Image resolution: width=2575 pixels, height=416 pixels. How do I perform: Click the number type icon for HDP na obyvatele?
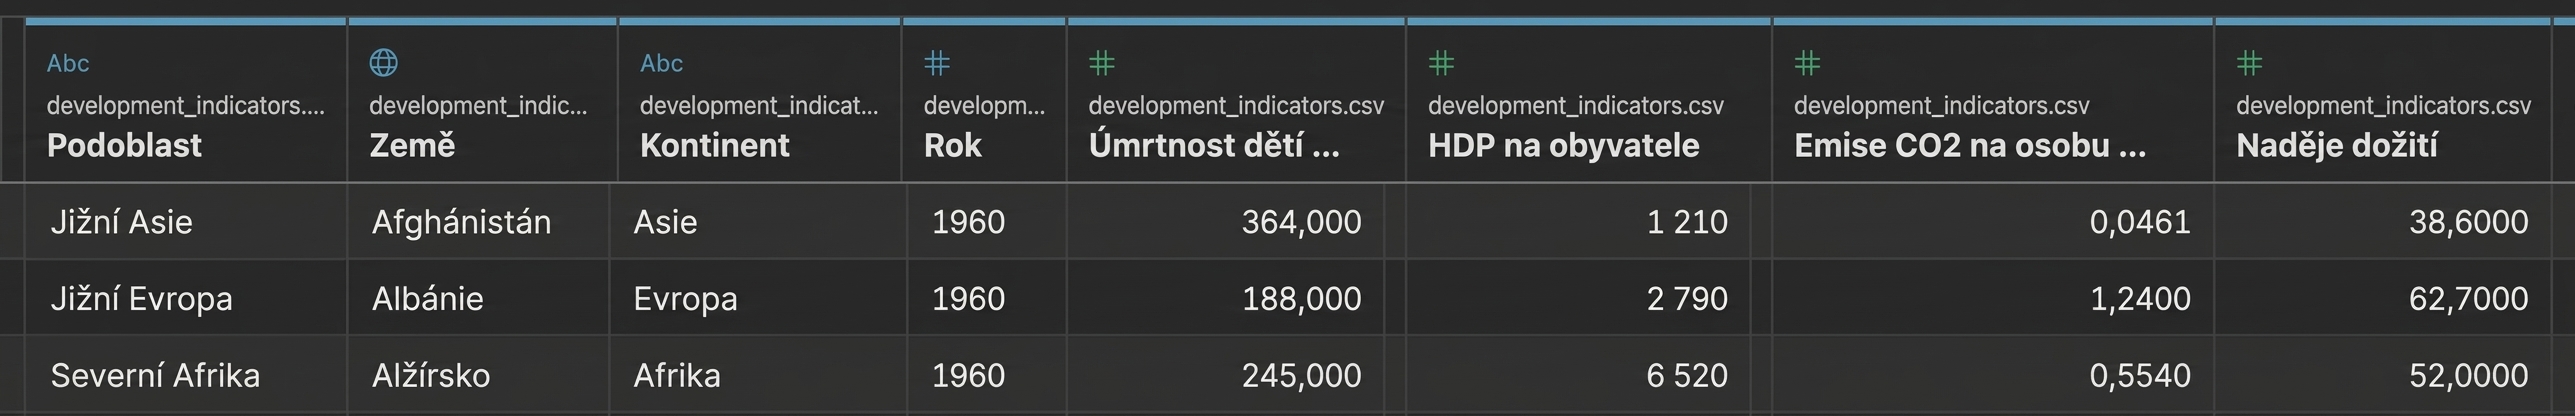[x=1441, y=63]
